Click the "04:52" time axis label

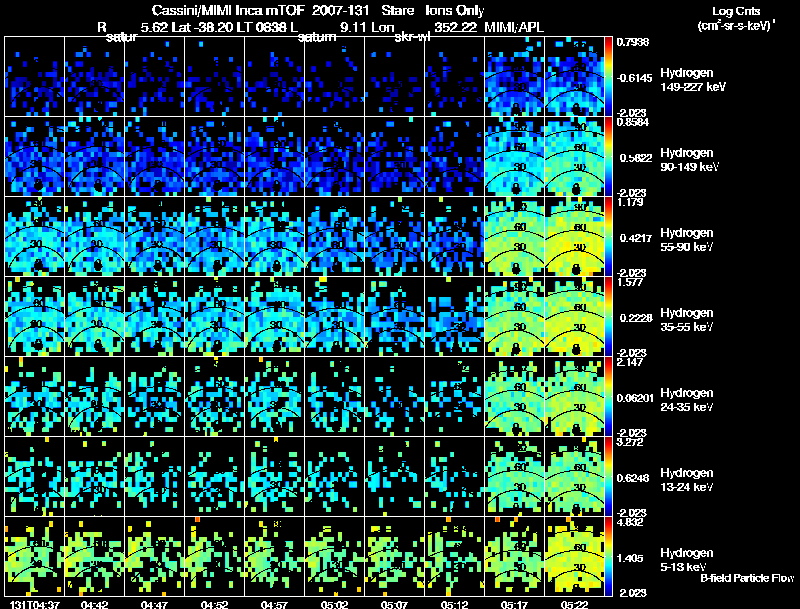click(x=214, y=604)
